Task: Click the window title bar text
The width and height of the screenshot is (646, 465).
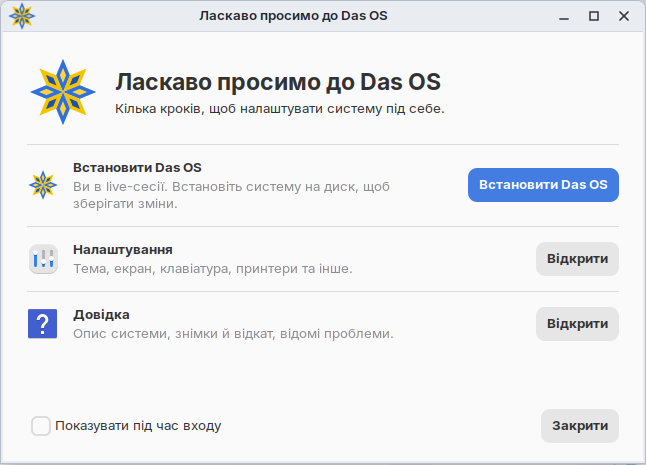Action: tap(293, 16)
